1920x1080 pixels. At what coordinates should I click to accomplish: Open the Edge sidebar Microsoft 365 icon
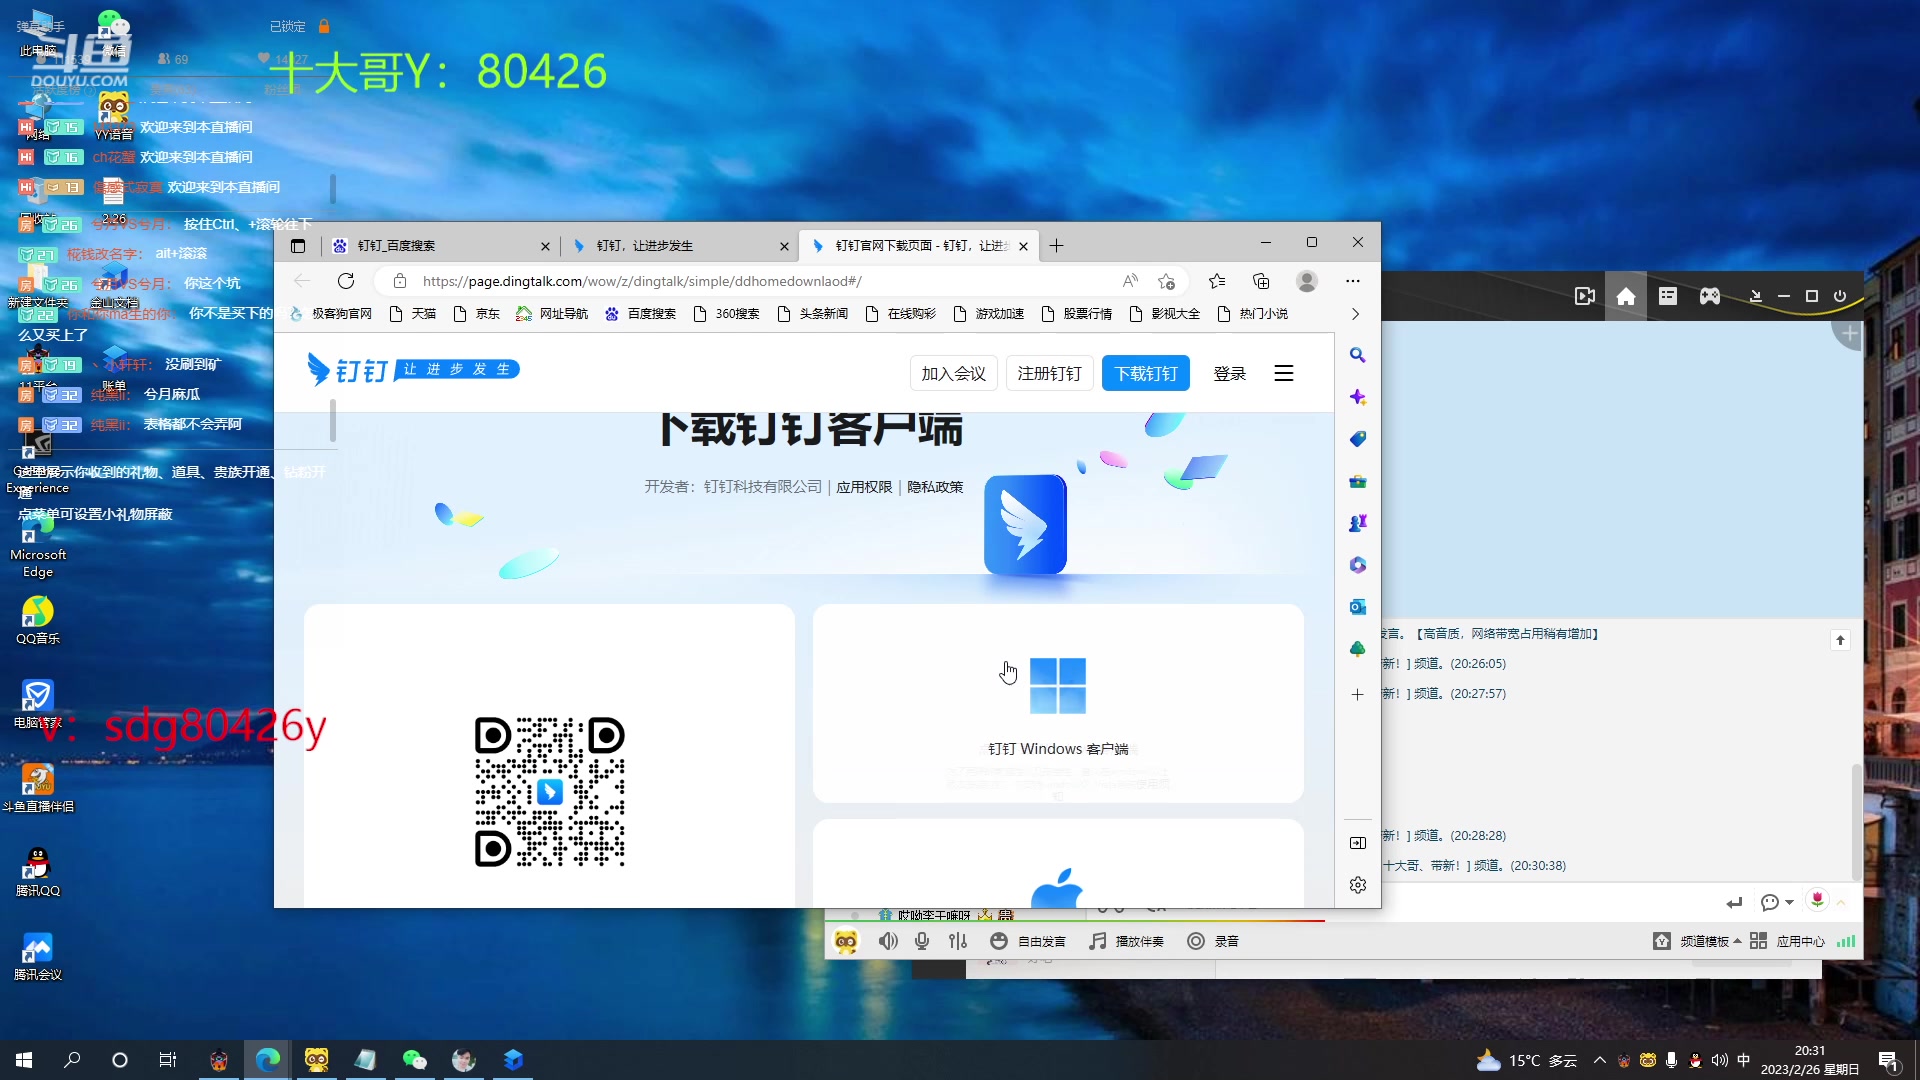(x=1357, y=565)
